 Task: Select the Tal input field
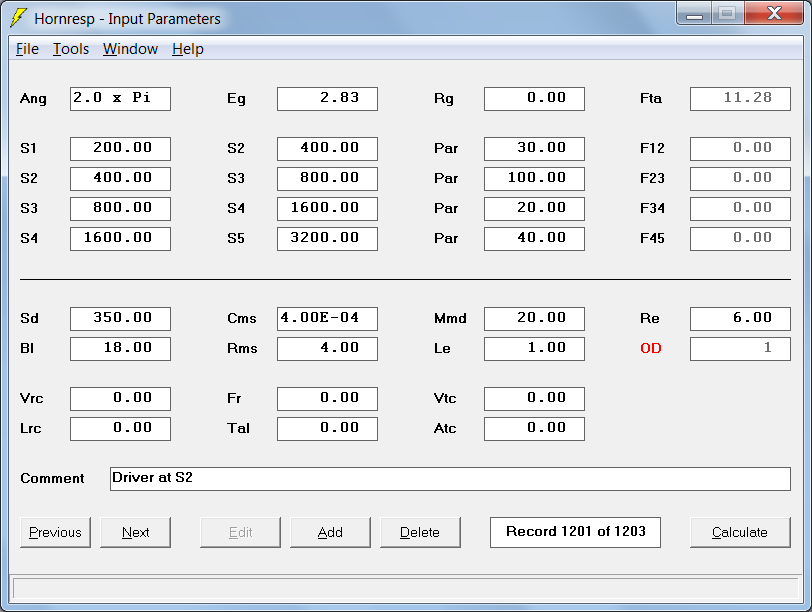[x=327, y=429]
